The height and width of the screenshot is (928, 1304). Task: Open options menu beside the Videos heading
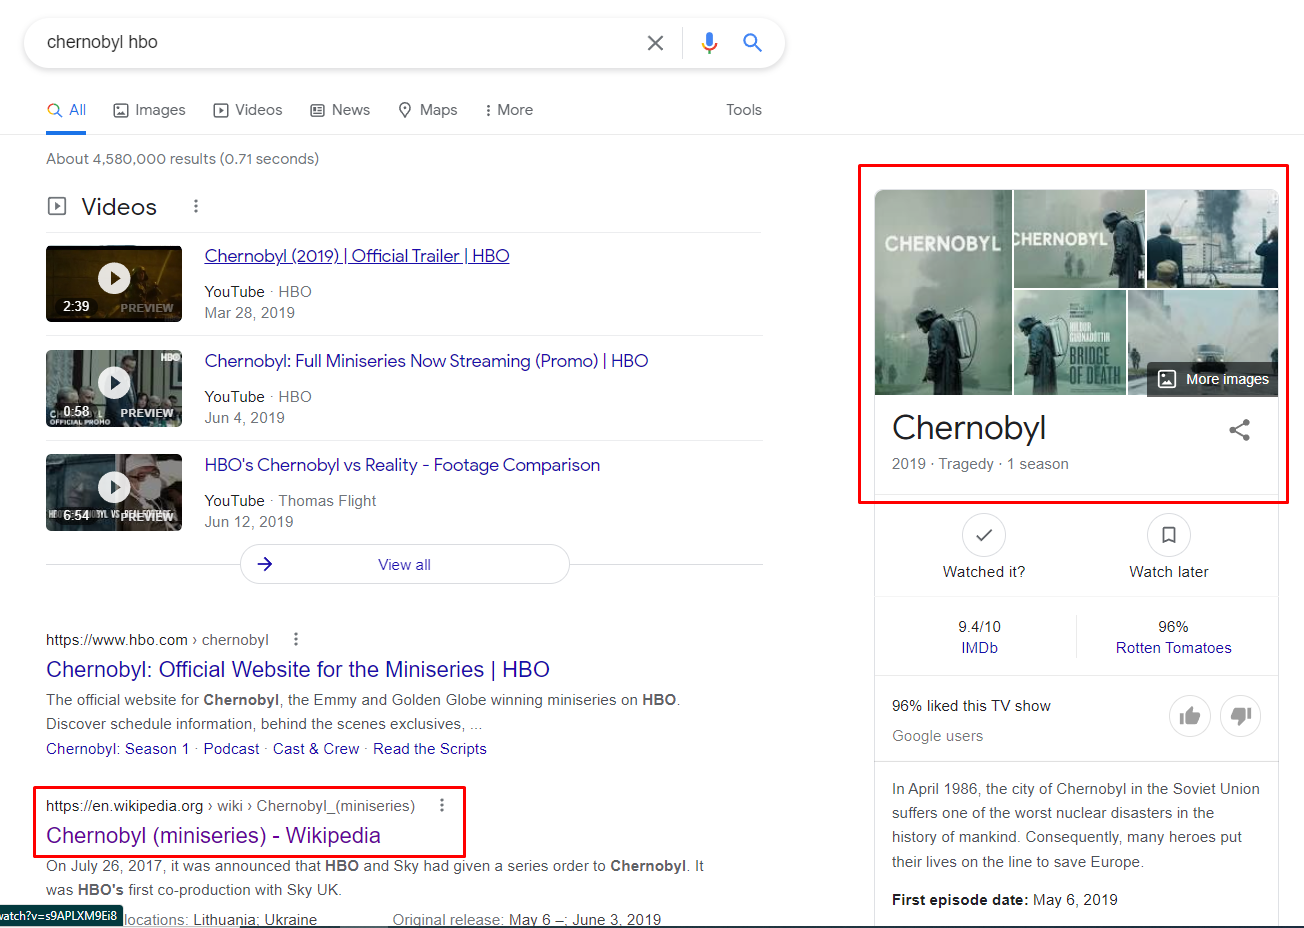point(196,206)
